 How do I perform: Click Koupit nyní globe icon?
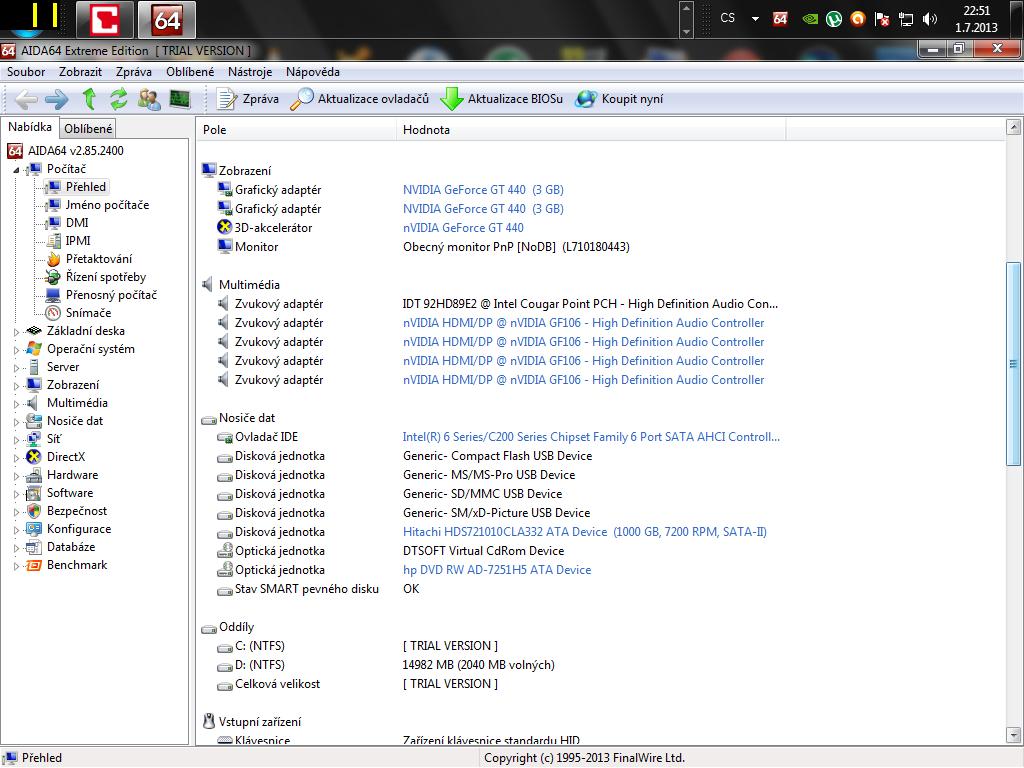coord(586,98)
